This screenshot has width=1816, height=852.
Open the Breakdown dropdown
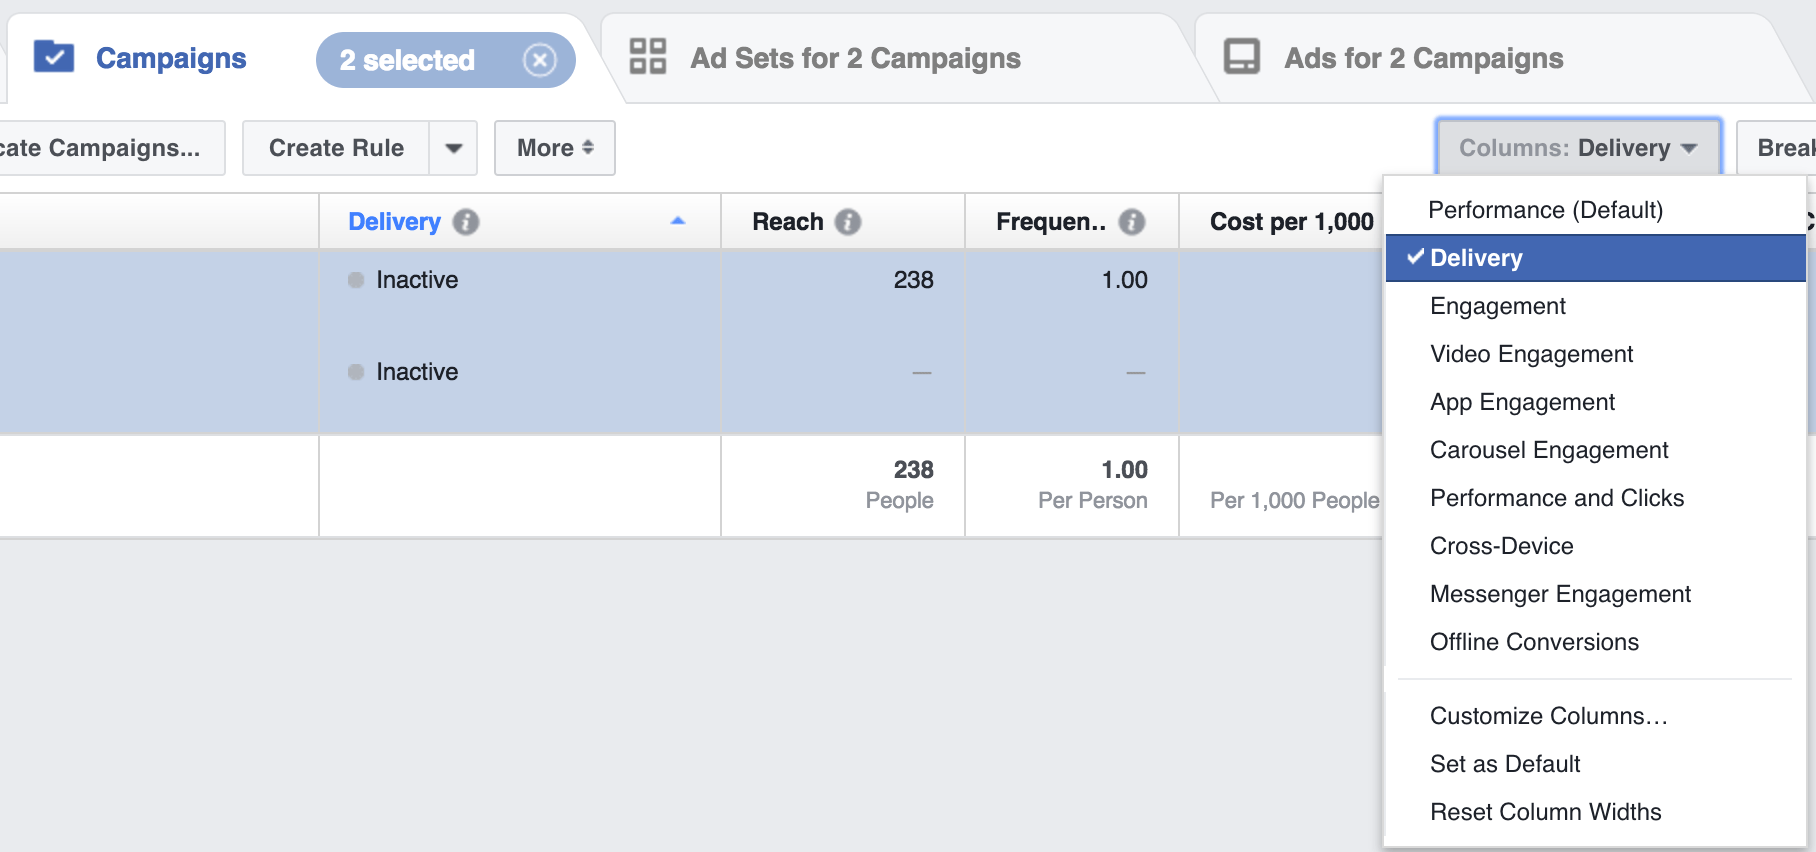tap(1777, 148)
